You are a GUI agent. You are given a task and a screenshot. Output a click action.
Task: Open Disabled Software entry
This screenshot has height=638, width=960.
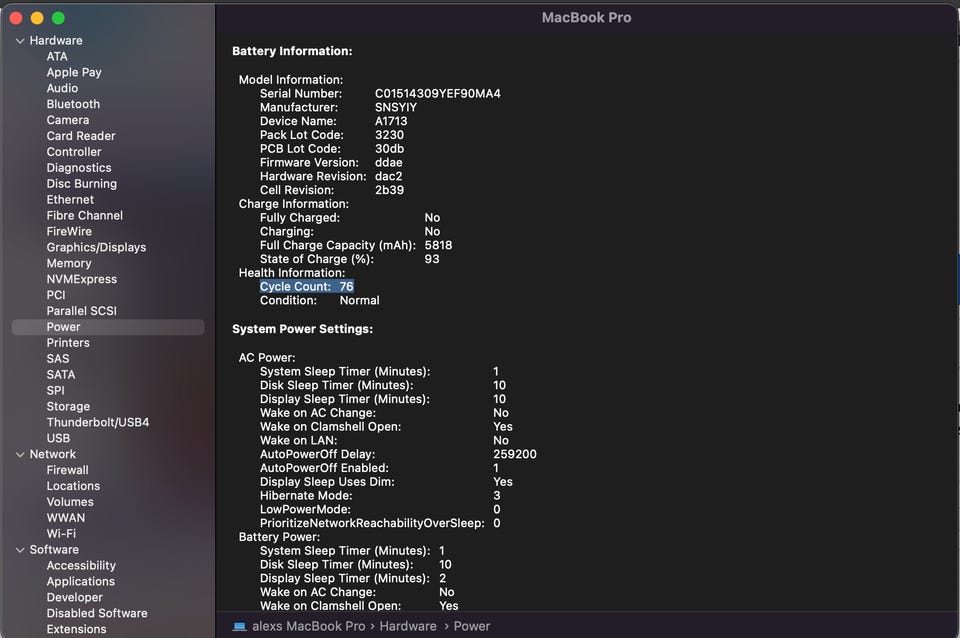[x=97, y=614]
